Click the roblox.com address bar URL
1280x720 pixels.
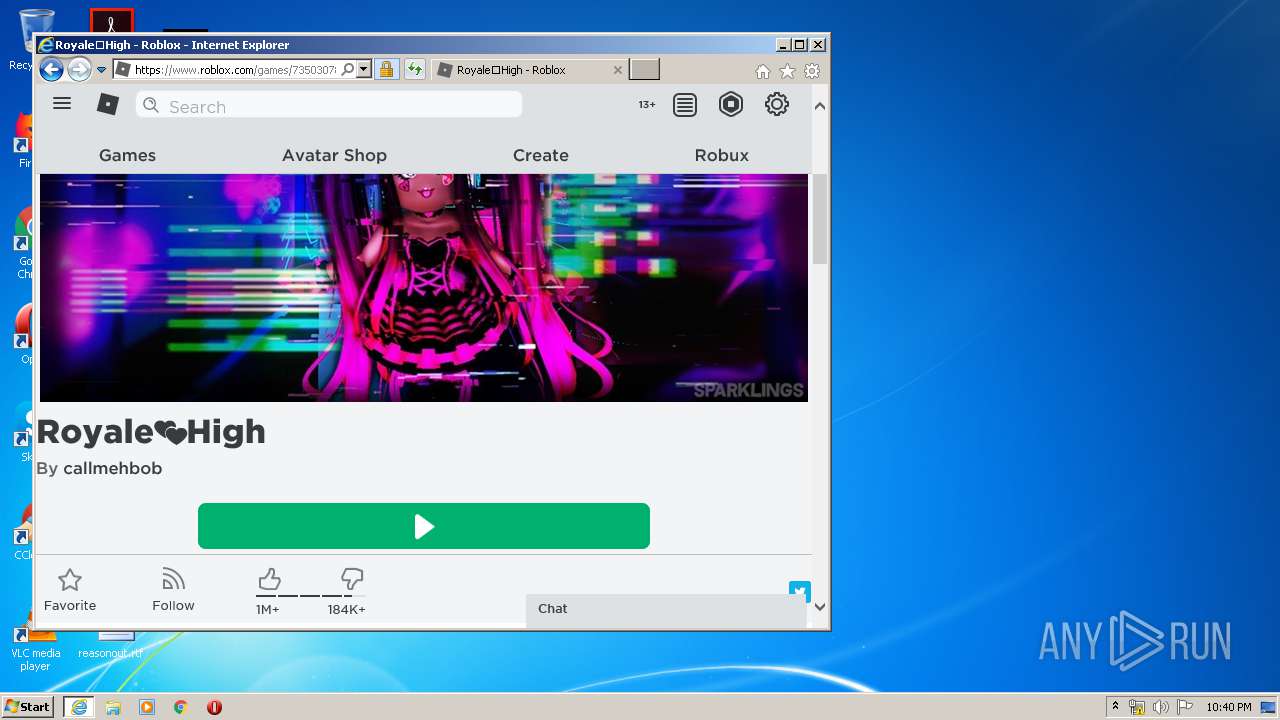(x=235, y=70)
